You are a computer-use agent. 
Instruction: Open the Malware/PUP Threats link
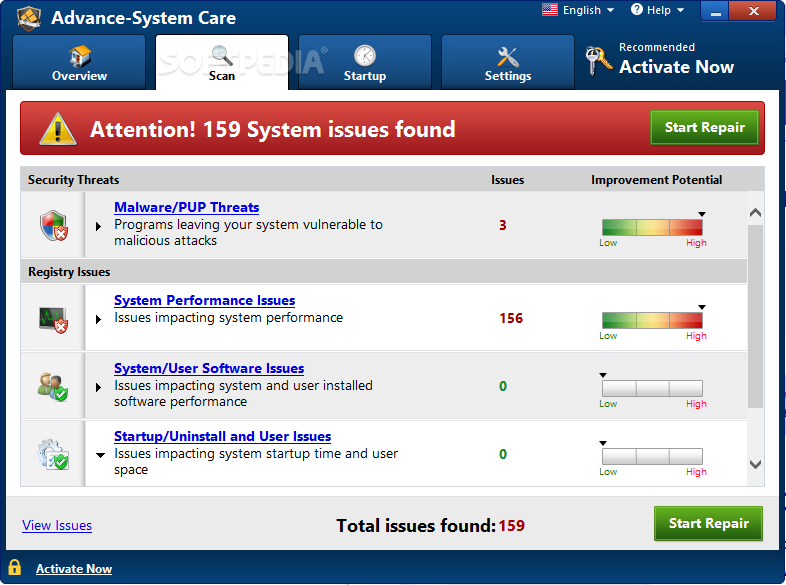click(186, 207)
